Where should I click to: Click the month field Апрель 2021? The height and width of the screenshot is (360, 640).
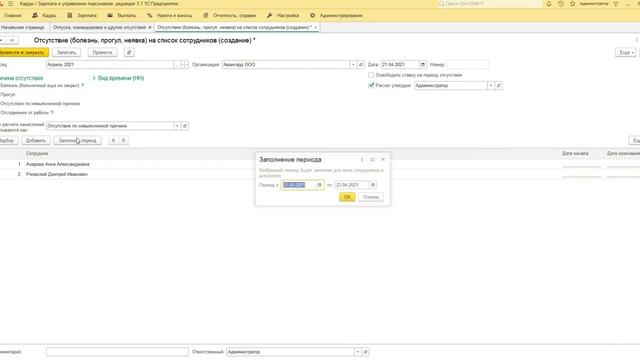click(109, 64)
